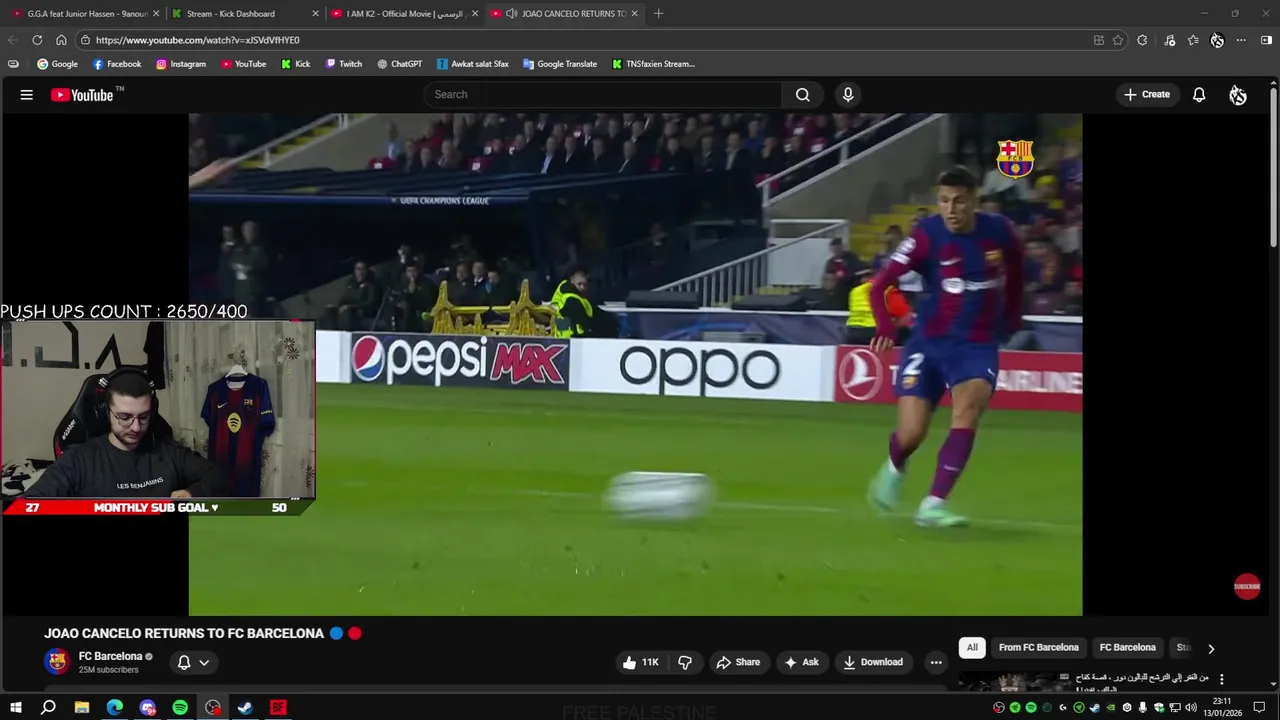The image size is (1280, 720).
Task: Open Steam from the Windows taskbar
Action: click(x=245, y=708)
